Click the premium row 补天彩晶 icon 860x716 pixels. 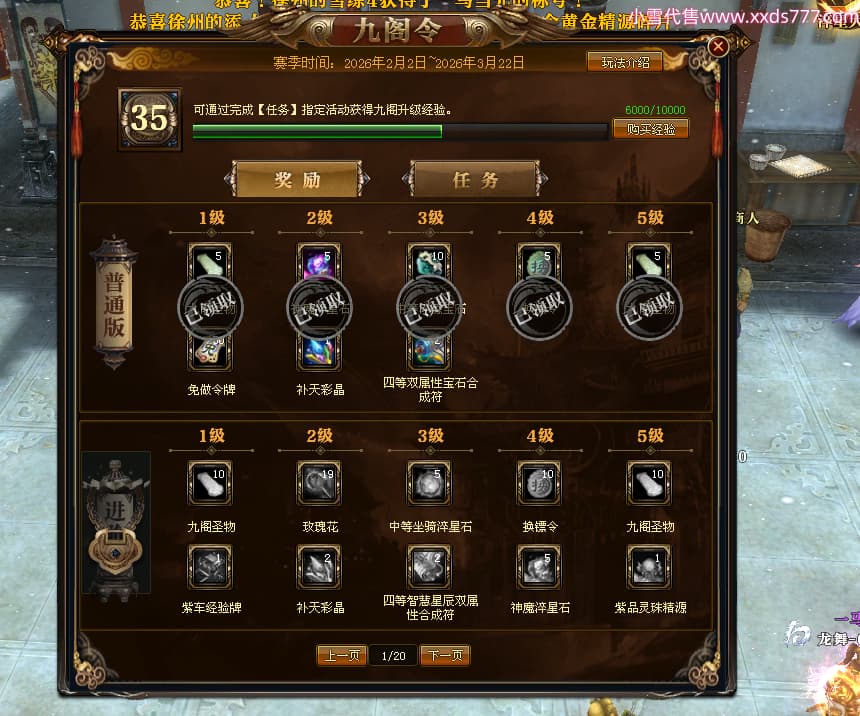point(319,567)
